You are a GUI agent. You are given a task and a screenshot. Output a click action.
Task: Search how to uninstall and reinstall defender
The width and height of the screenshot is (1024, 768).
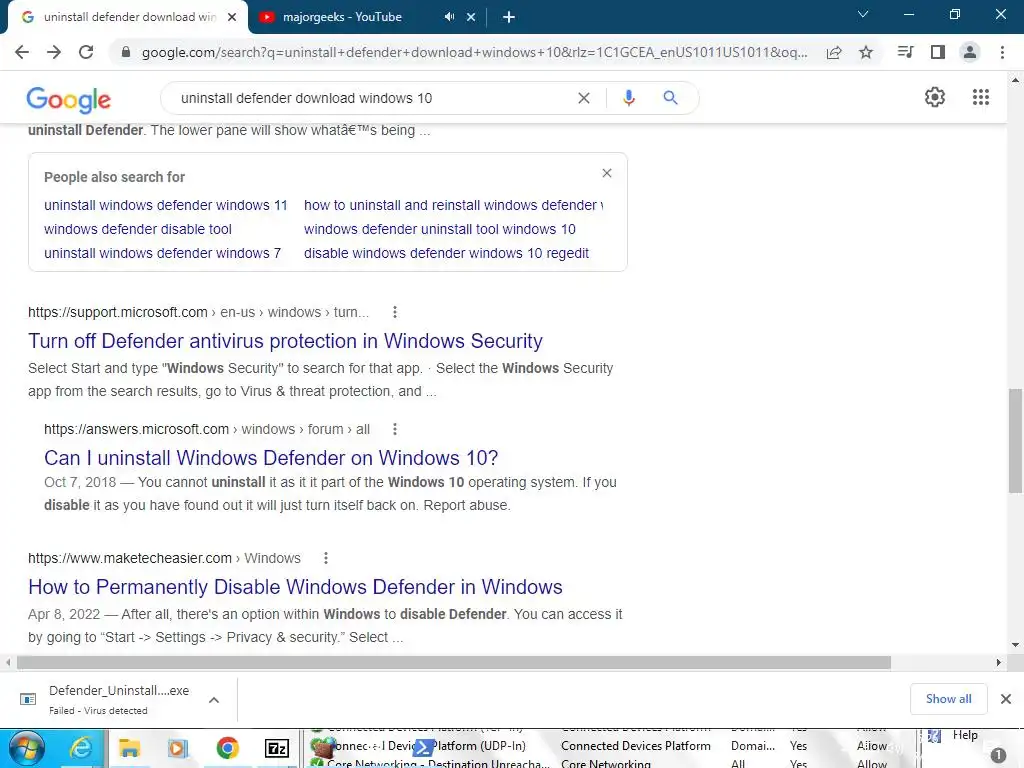453,205
